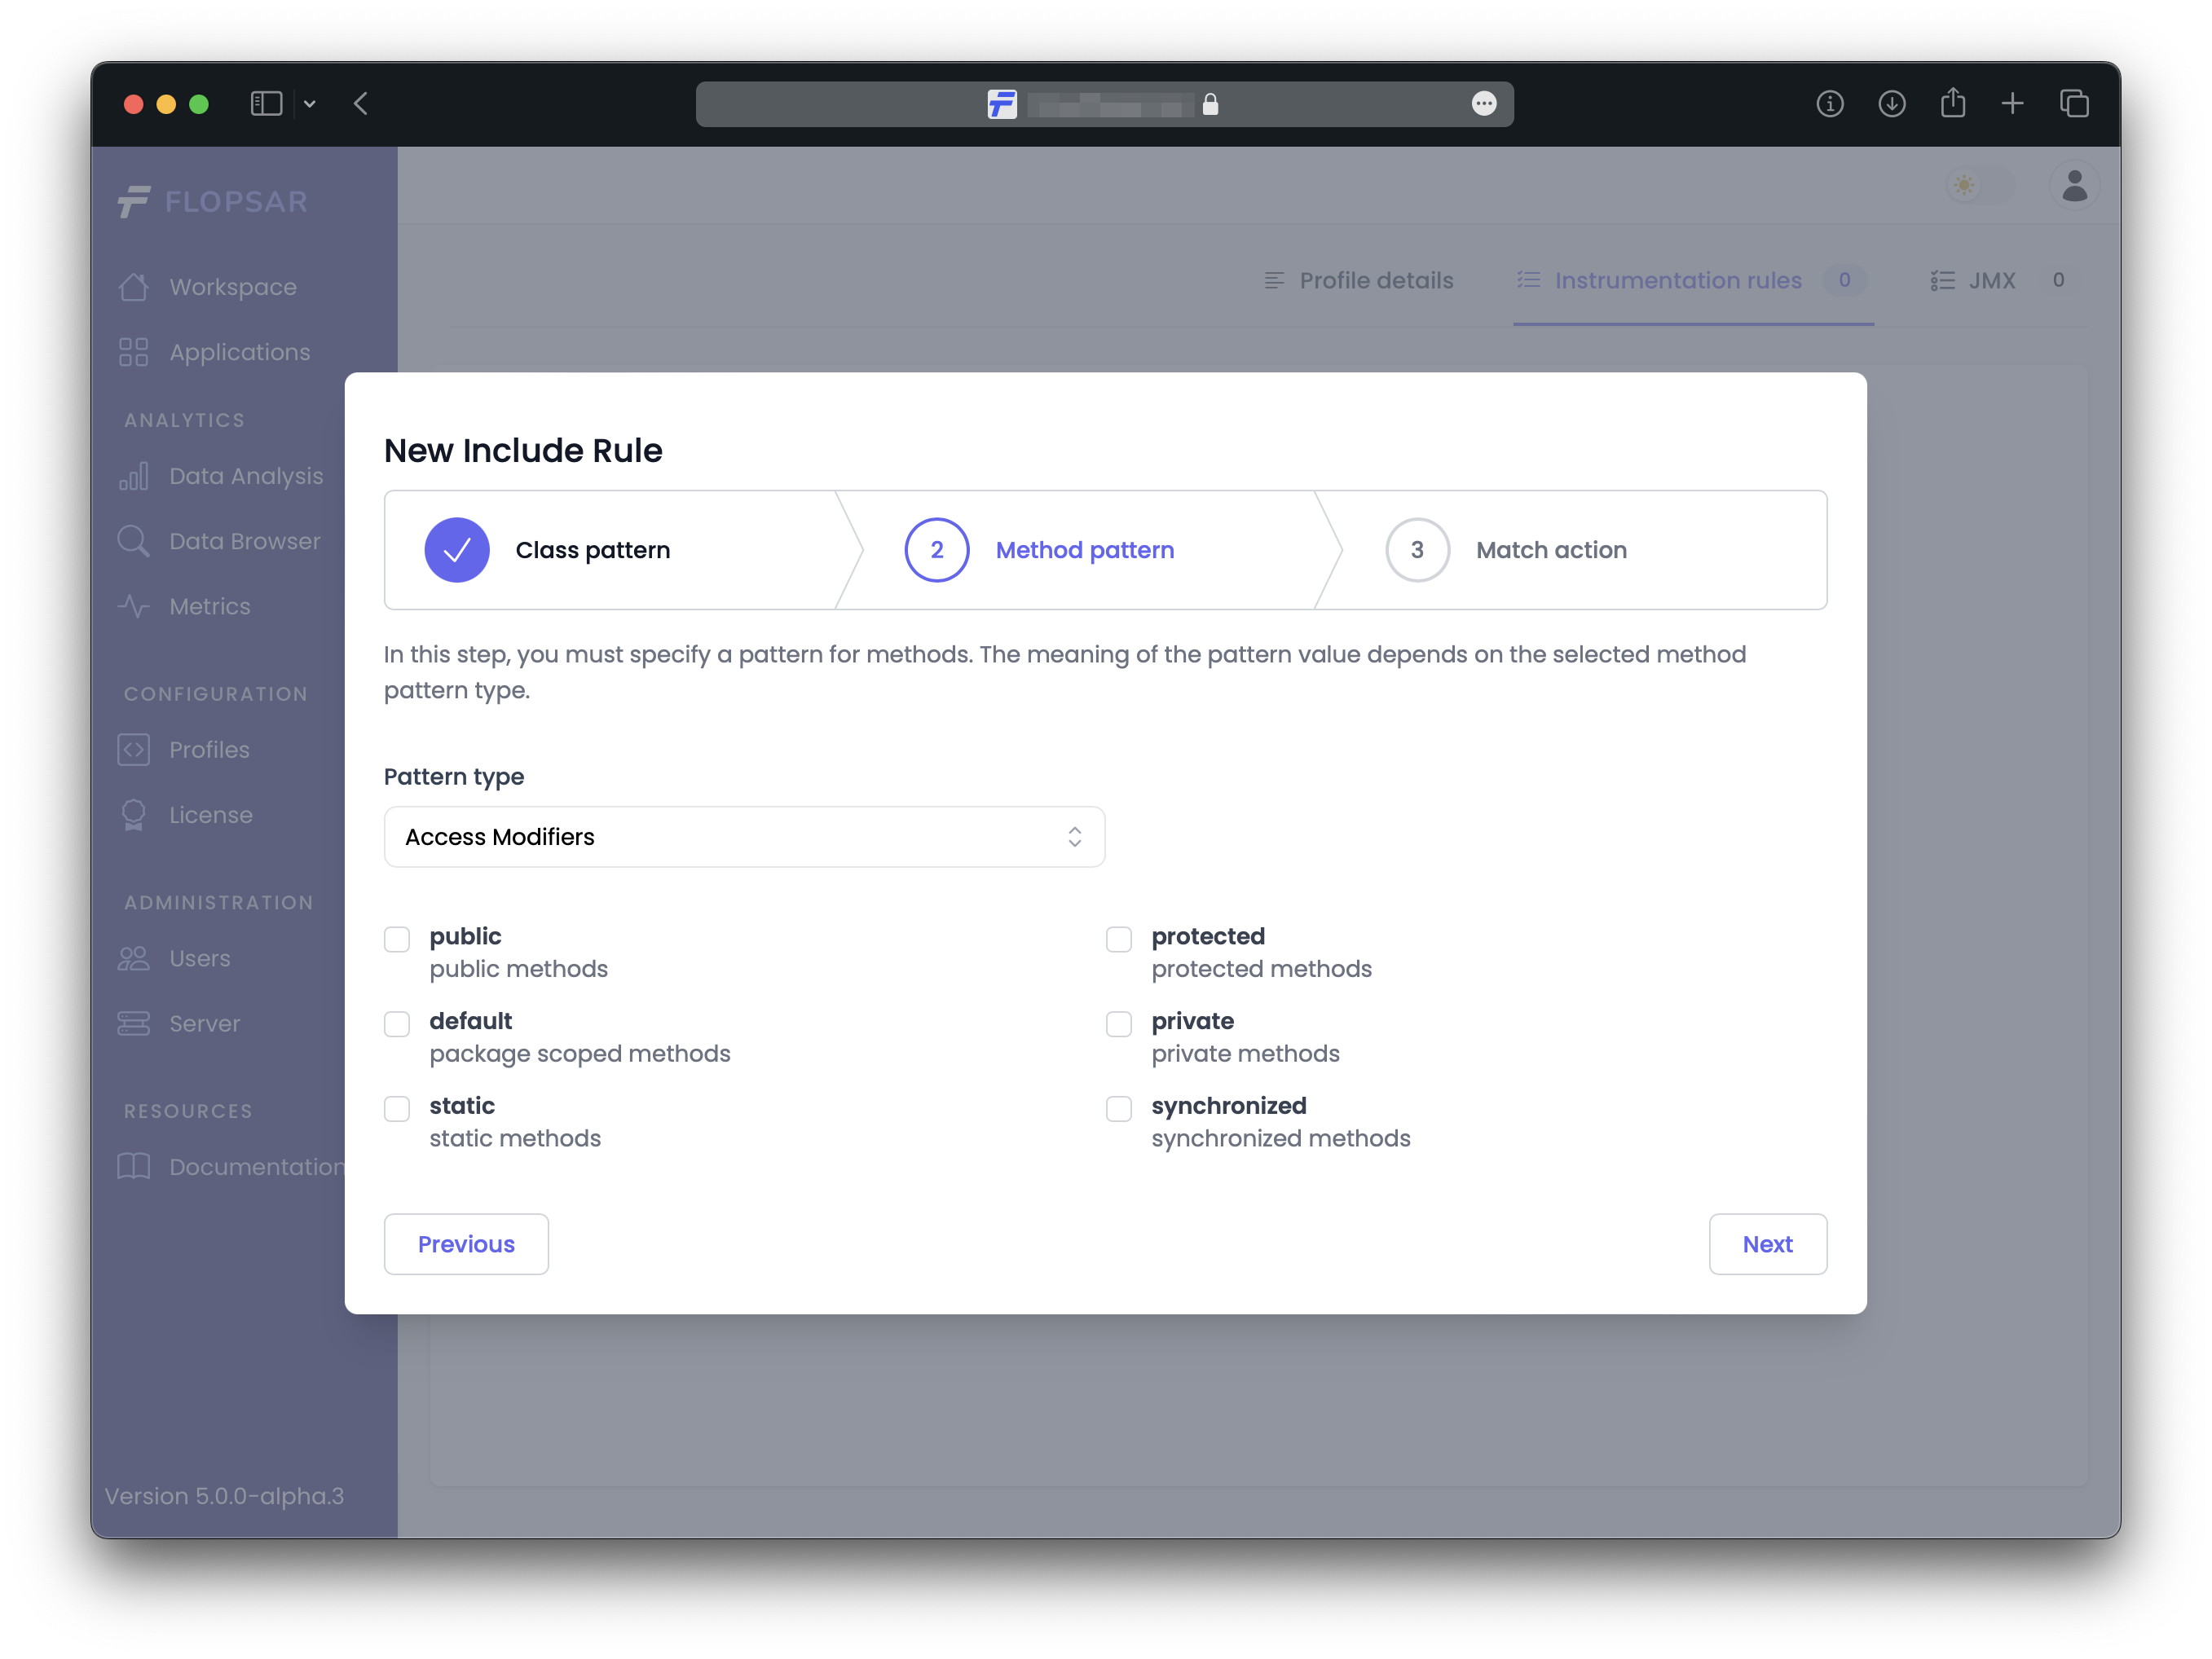Go back using the Previous button

[x=466, y=1243]
